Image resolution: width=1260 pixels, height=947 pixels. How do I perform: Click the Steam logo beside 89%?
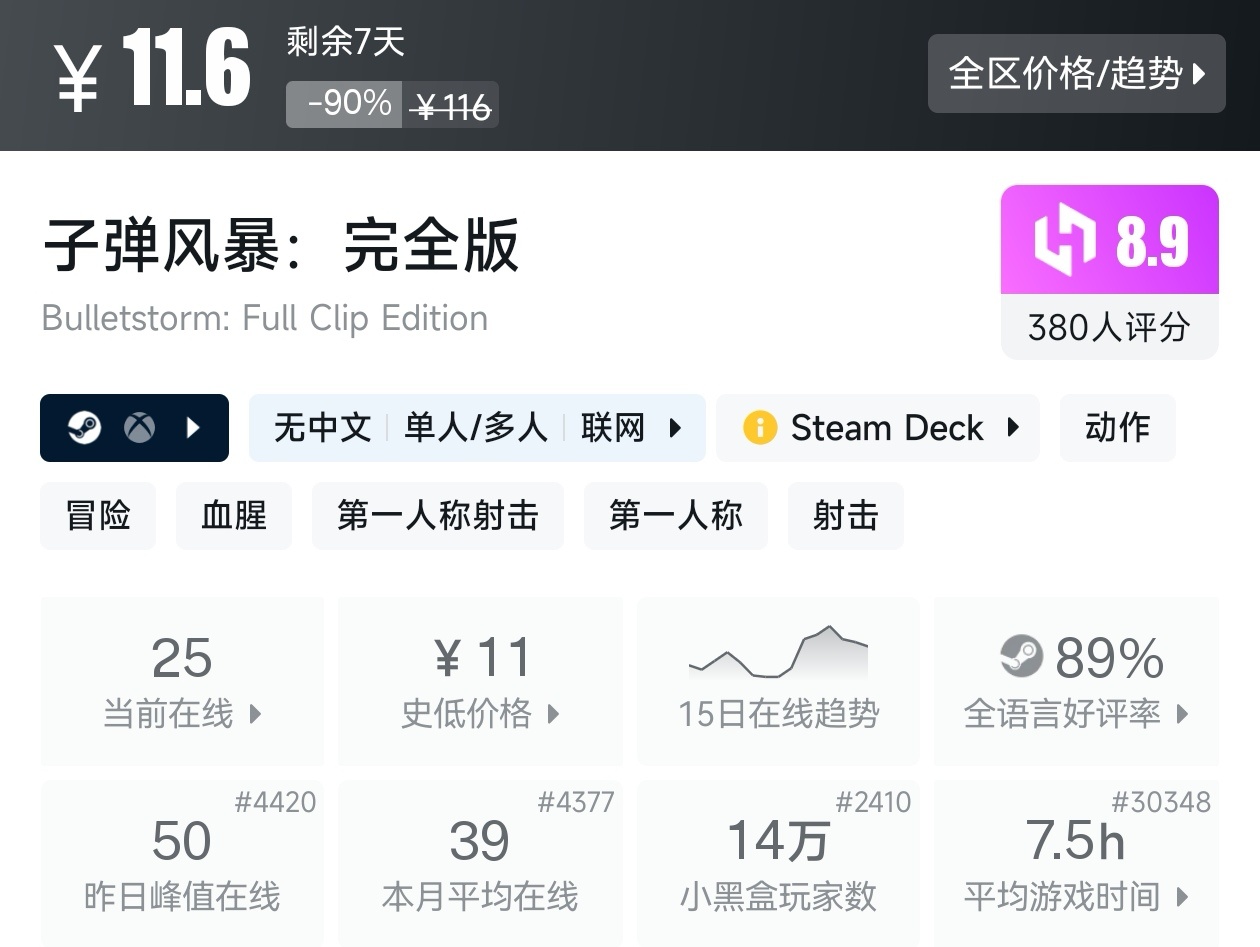tap(1021, 657)
